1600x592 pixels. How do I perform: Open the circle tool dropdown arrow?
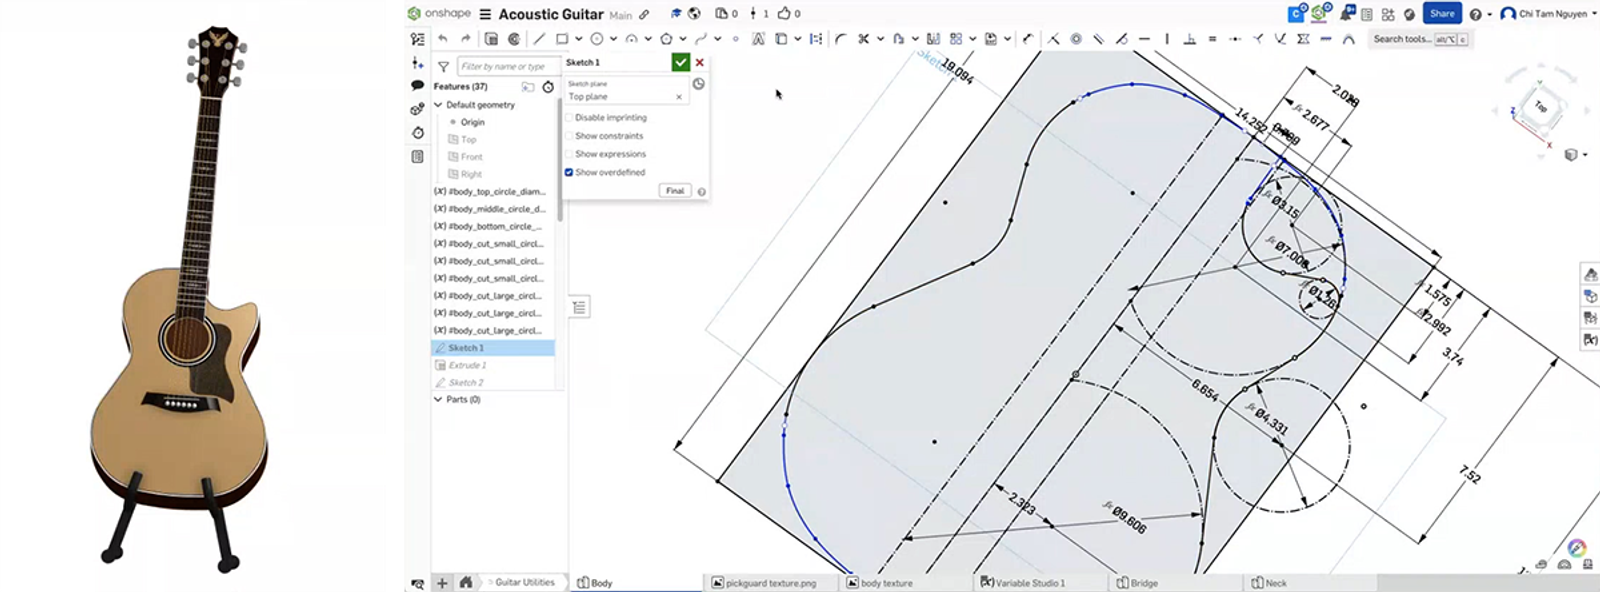click(613, 39)
